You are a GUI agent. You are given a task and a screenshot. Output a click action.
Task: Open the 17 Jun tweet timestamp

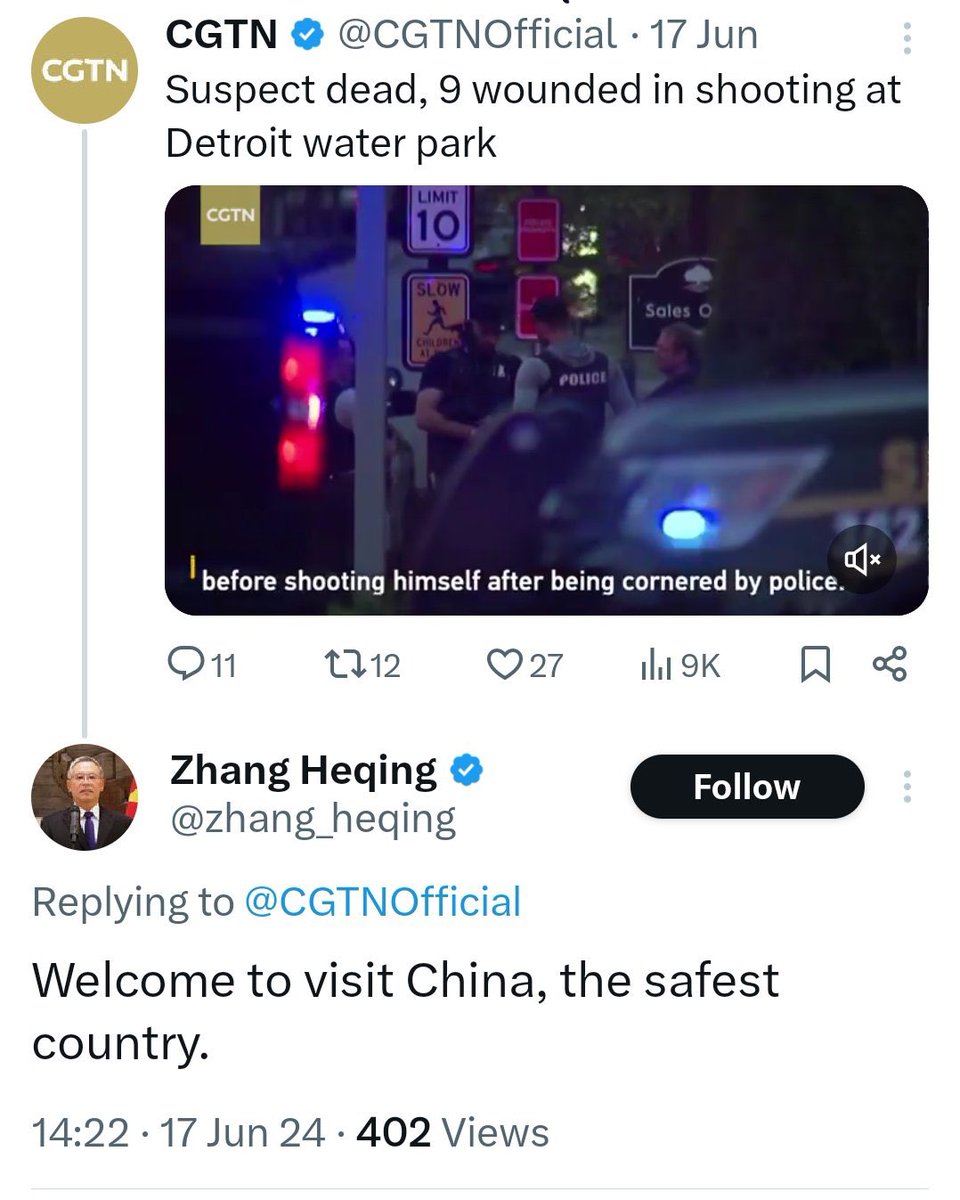(x=704, y=36)
